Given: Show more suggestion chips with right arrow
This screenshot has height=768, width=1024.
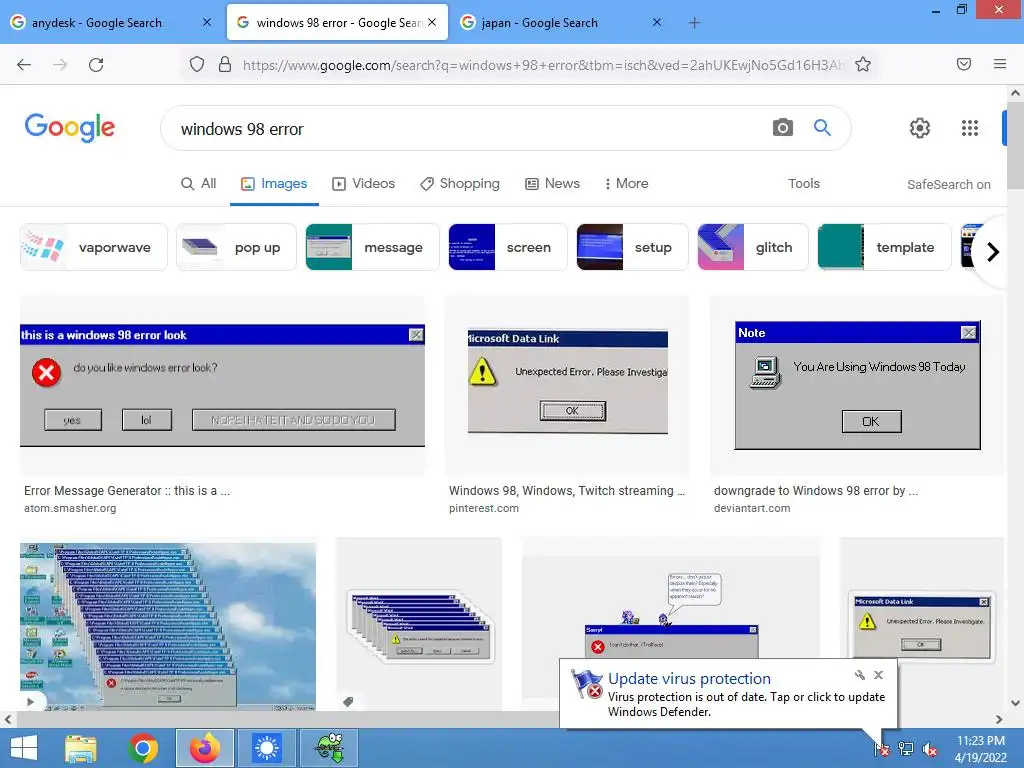Looking at the screenshot, I should (993, 251).
